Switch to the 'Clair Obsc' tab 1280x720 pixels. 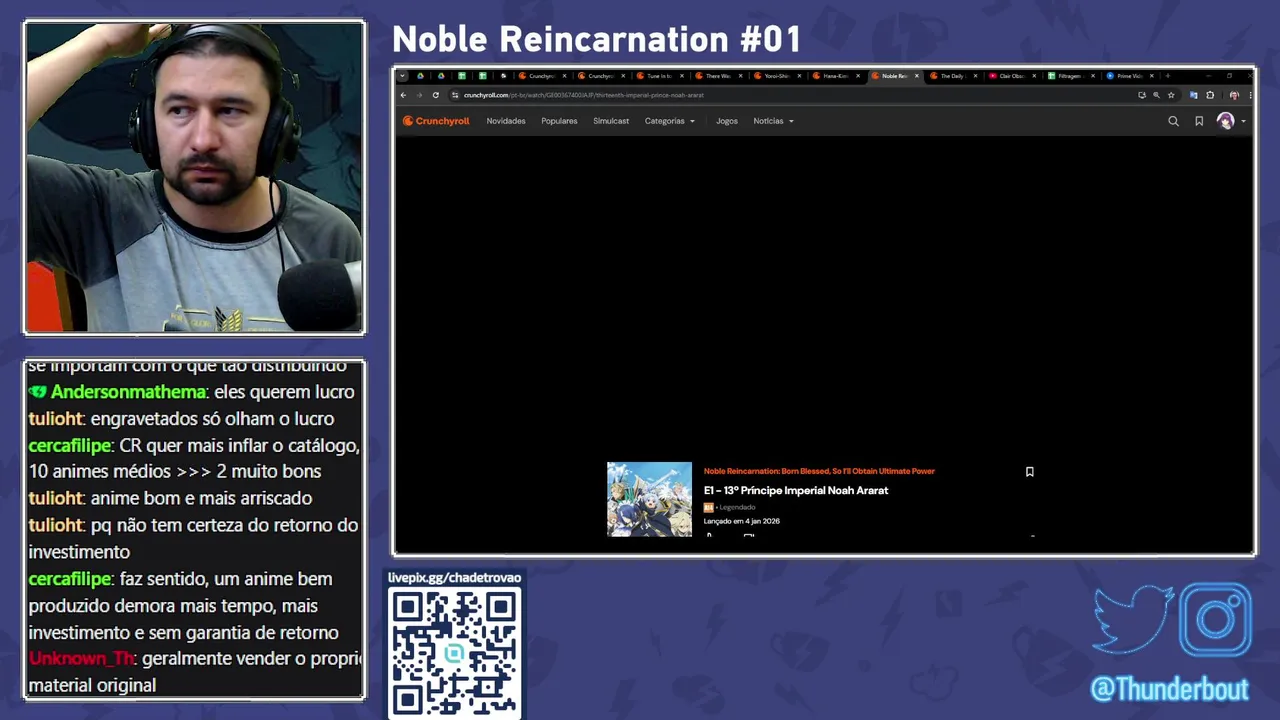[x=1011, y=76]
